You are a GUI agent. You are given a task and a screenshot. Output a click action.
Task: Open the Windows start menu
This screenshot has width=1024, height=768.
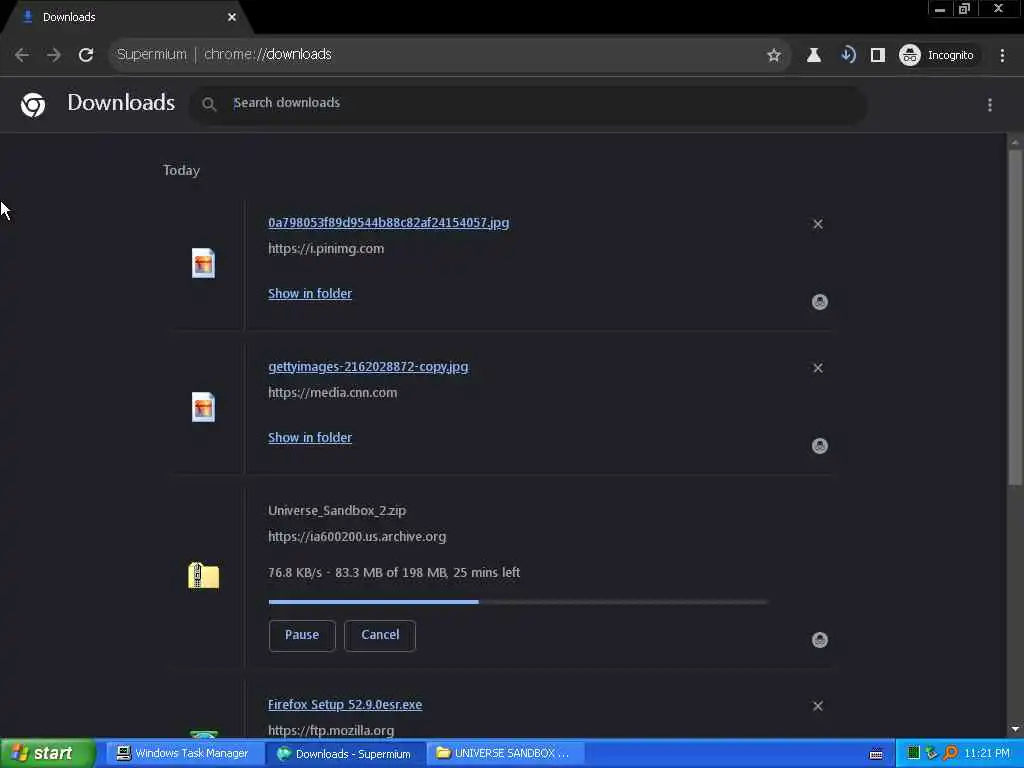point(47,754)
